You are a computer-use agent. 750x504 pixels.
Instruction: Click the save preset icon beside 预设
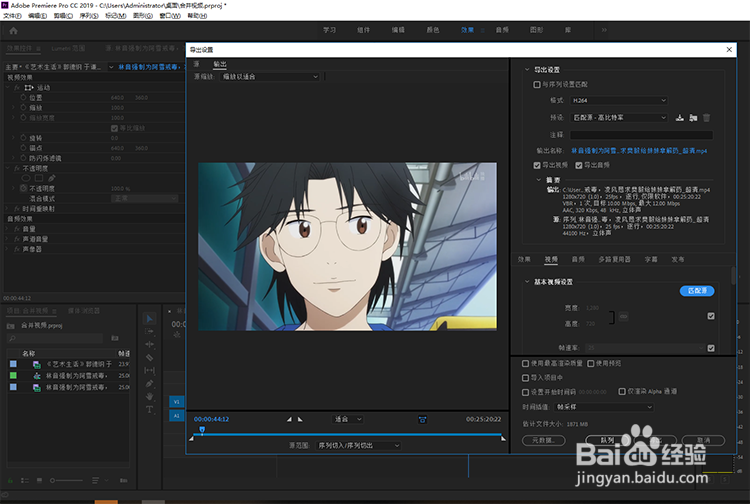[x=679, y=118]
